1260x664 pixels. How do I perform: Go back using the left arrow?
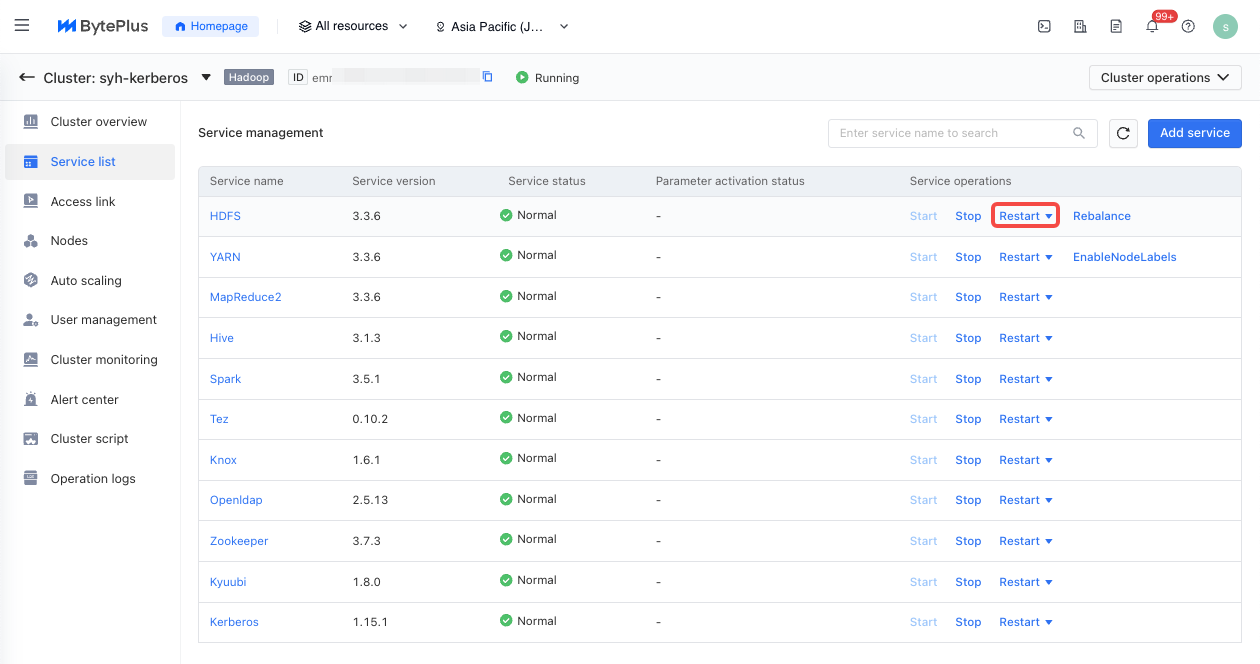click(x=27, y=77)
